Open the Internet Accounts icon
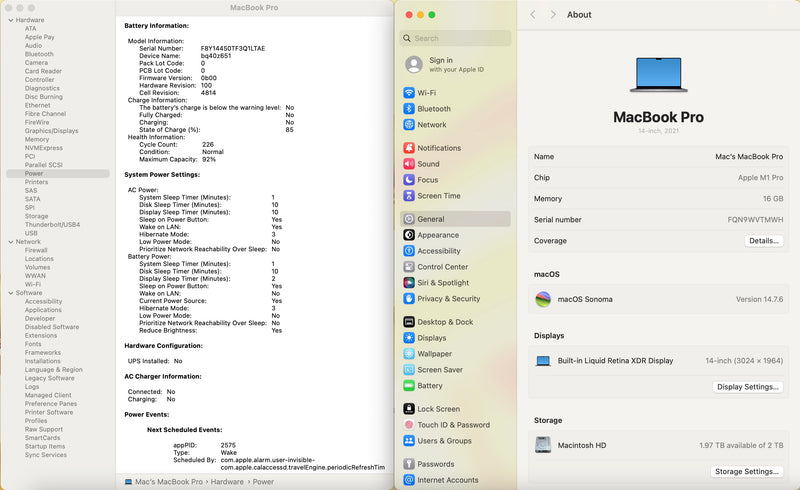Screen dimensions: 800x490 coord(409,480)
